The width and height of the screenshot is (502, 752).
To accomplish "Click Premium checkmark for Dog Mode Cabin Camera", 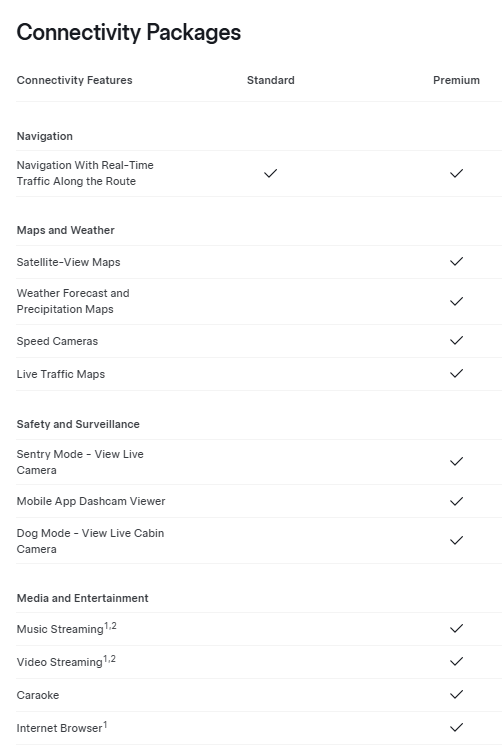I will [x=456, y=540].
